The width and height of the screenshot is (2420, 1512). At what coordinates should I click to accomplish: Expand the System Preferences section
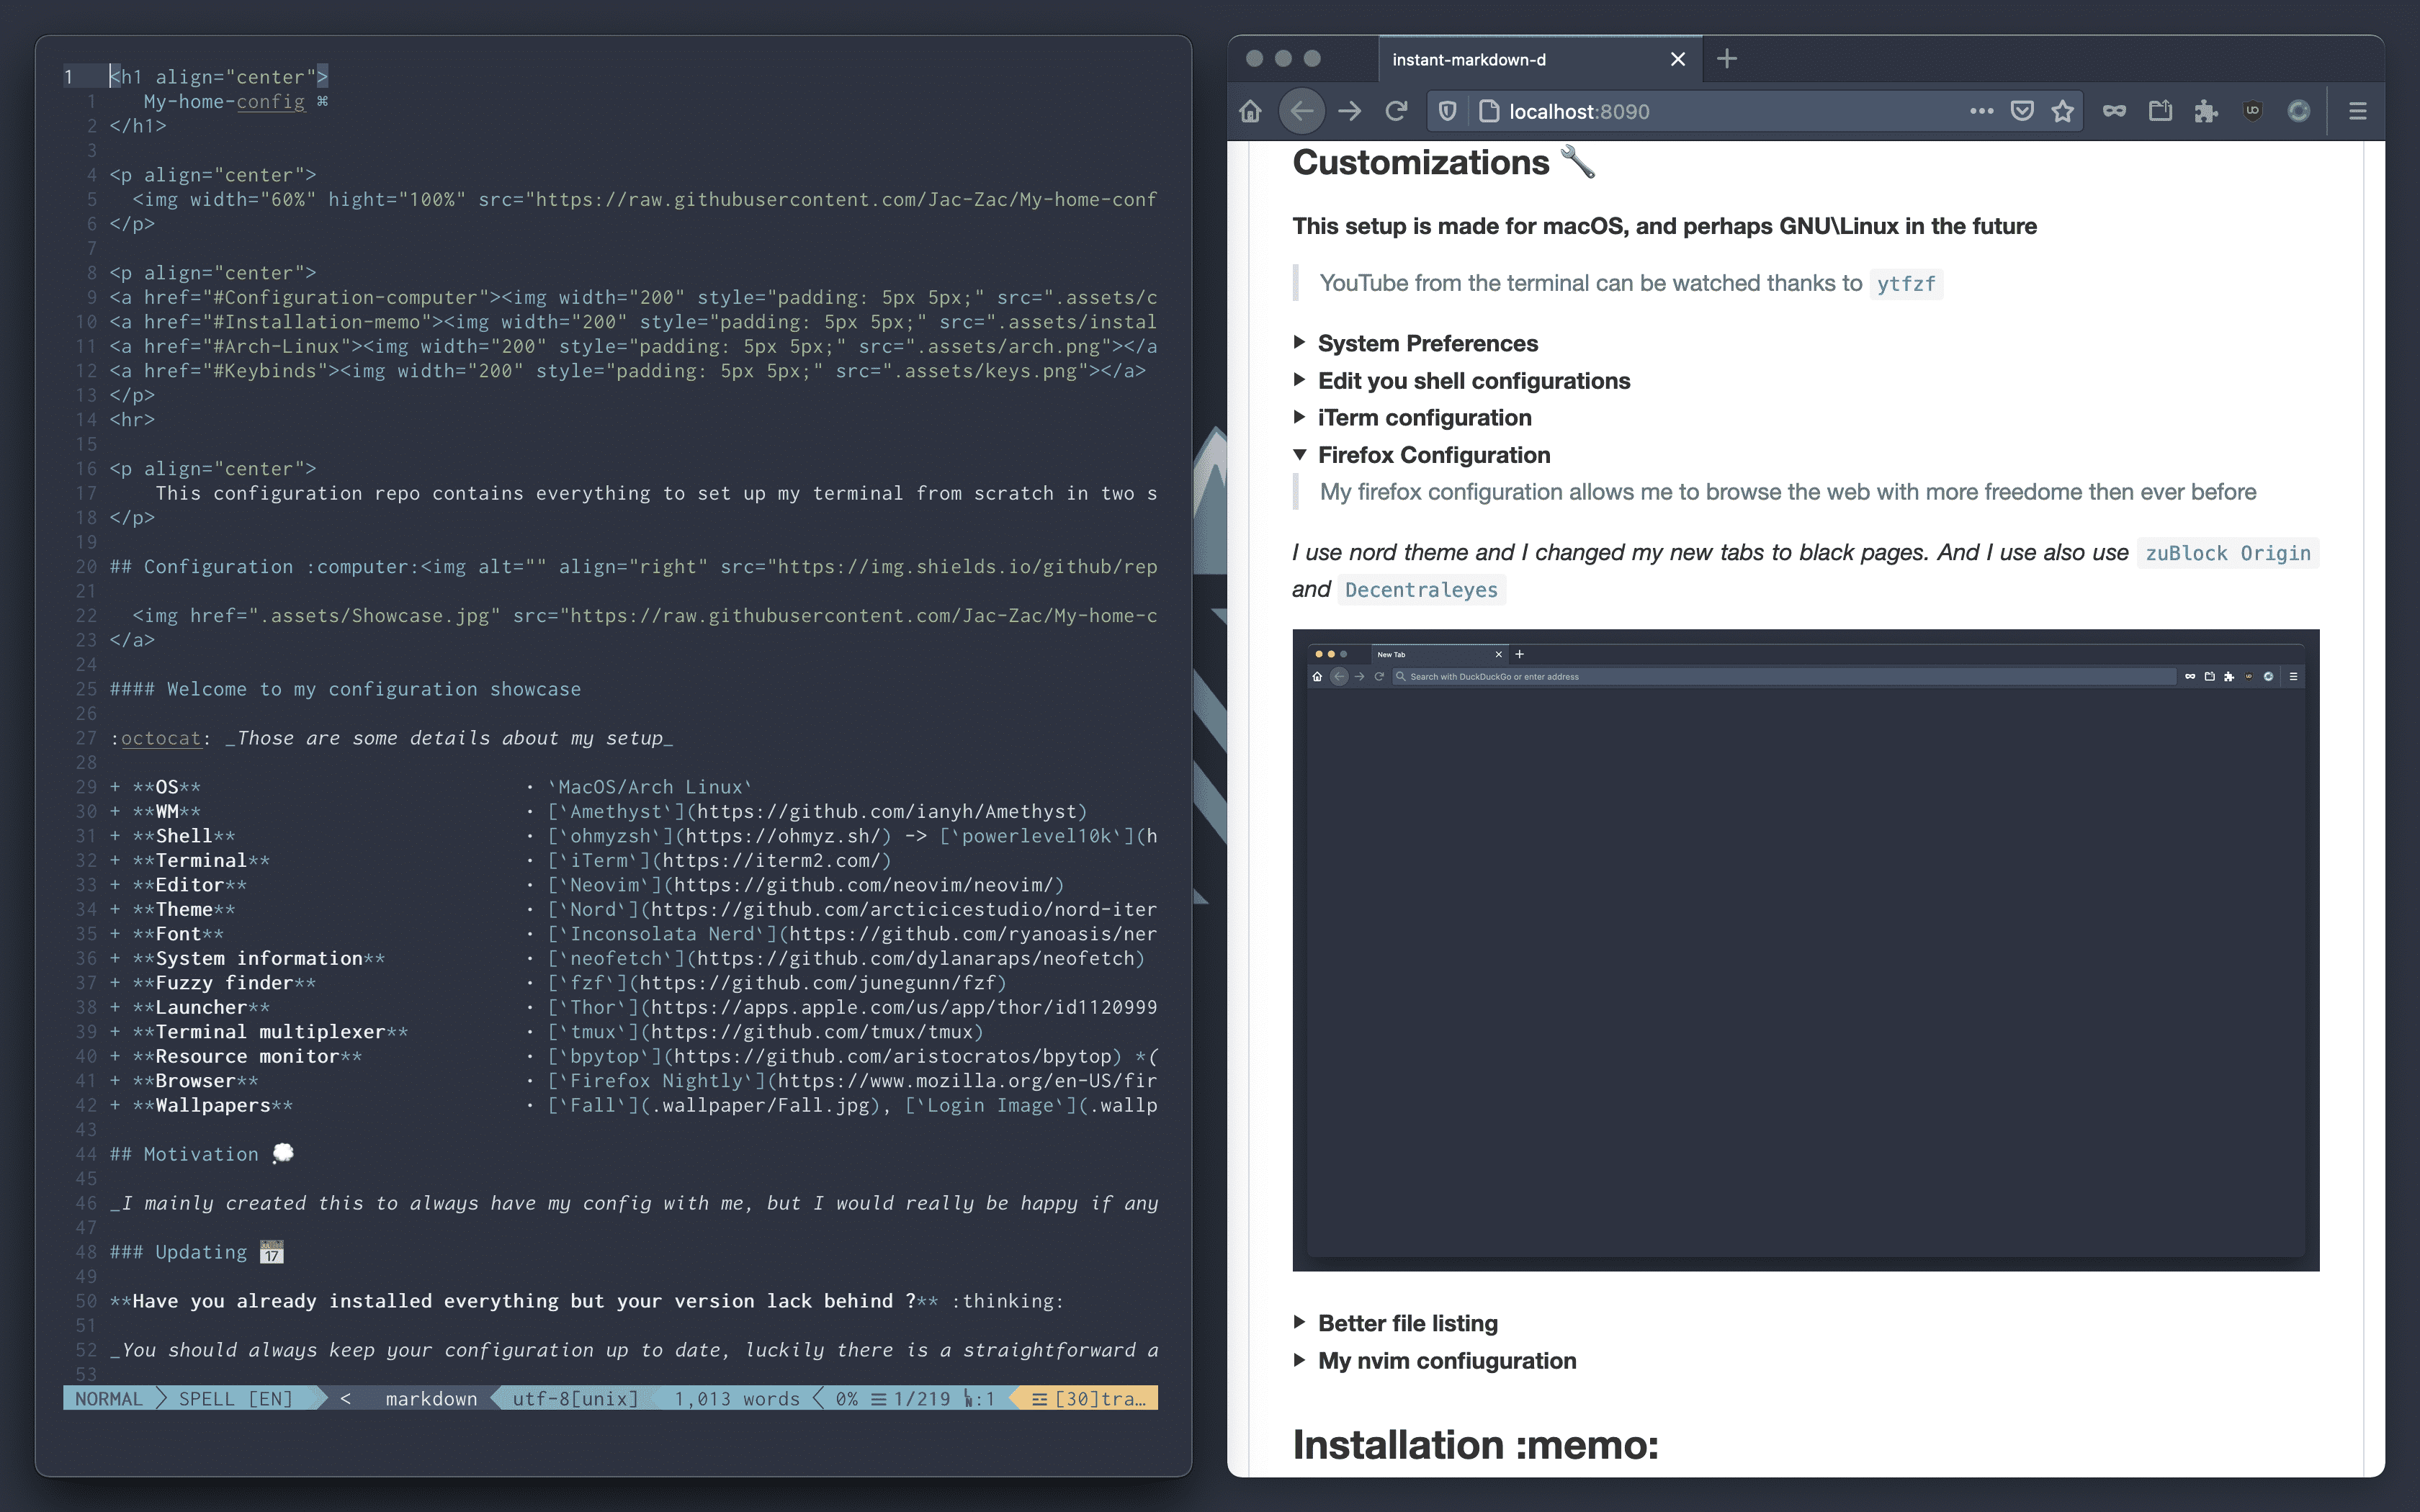(1427, 343)
